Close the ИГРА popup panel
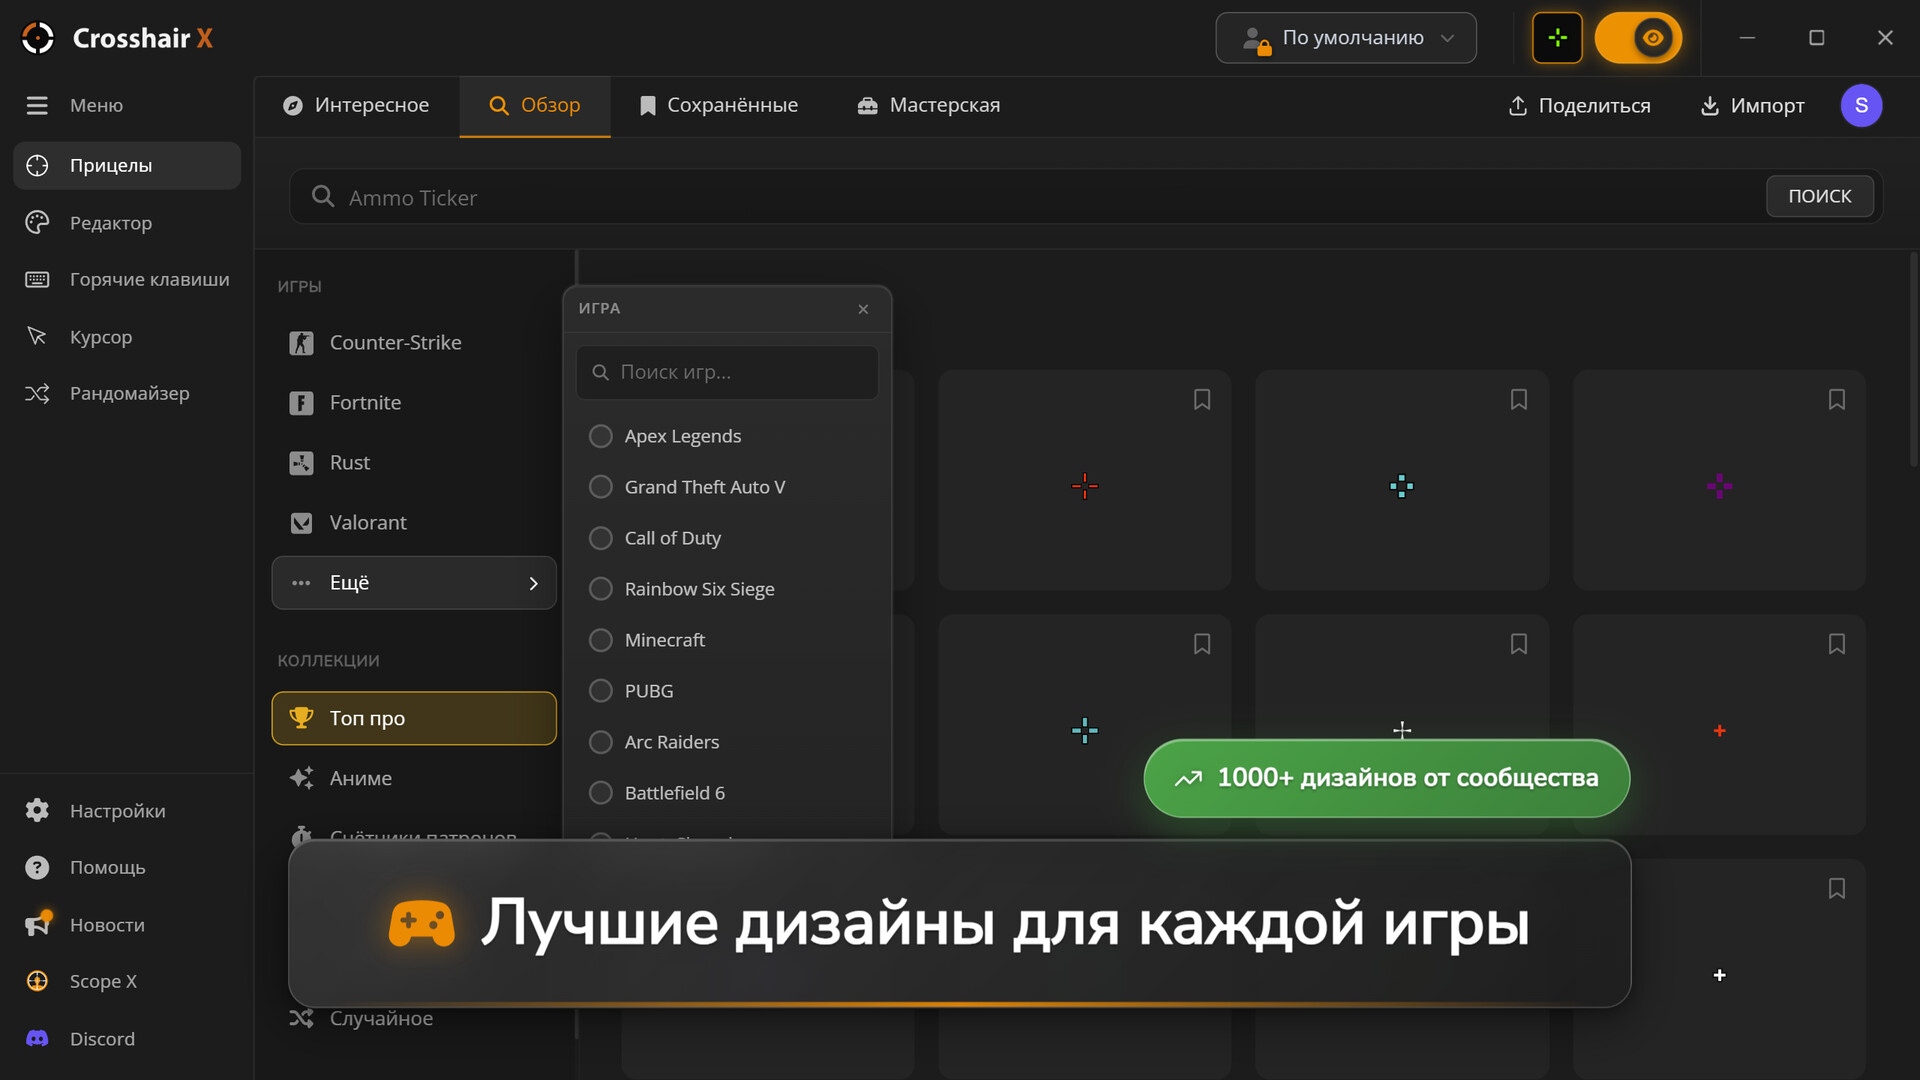1920x1080 pixels. pos(863,309)
